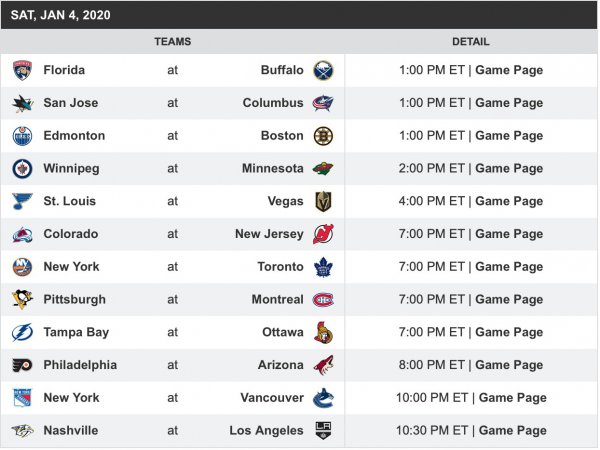This screenshot has height=450, width=600.
Task: Open Game Page for Pittsburgh at Montreal
Action: tap(509, 299)
